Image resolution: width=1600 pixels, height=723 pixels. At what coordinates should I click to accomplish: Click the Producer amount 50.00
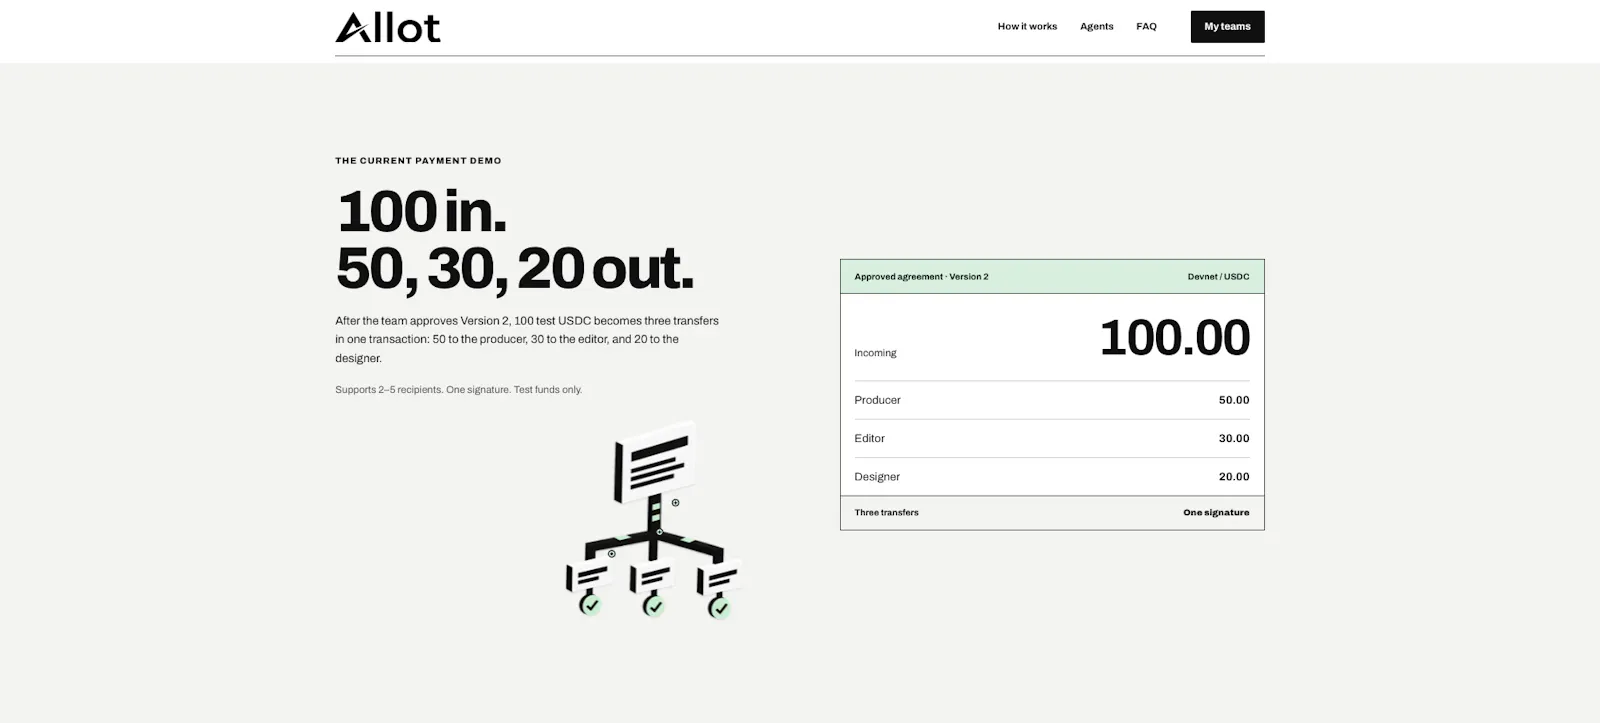click(1234, 400)
